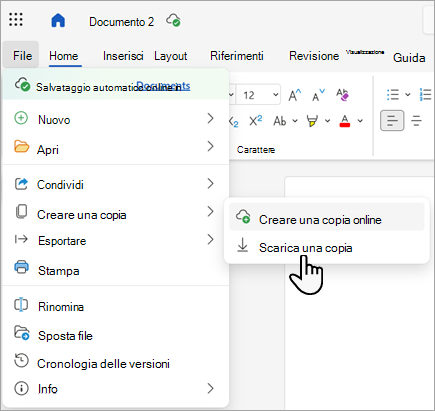
Task: Check the cloud saved status icon
Action: pos(173,20)
